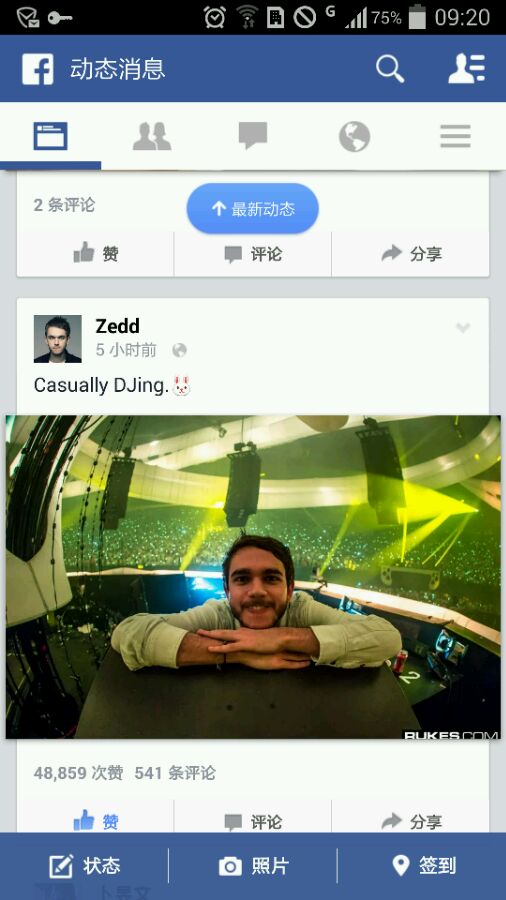
Task: View the 541 comments on Zedd's post
Action: [175, 773]
